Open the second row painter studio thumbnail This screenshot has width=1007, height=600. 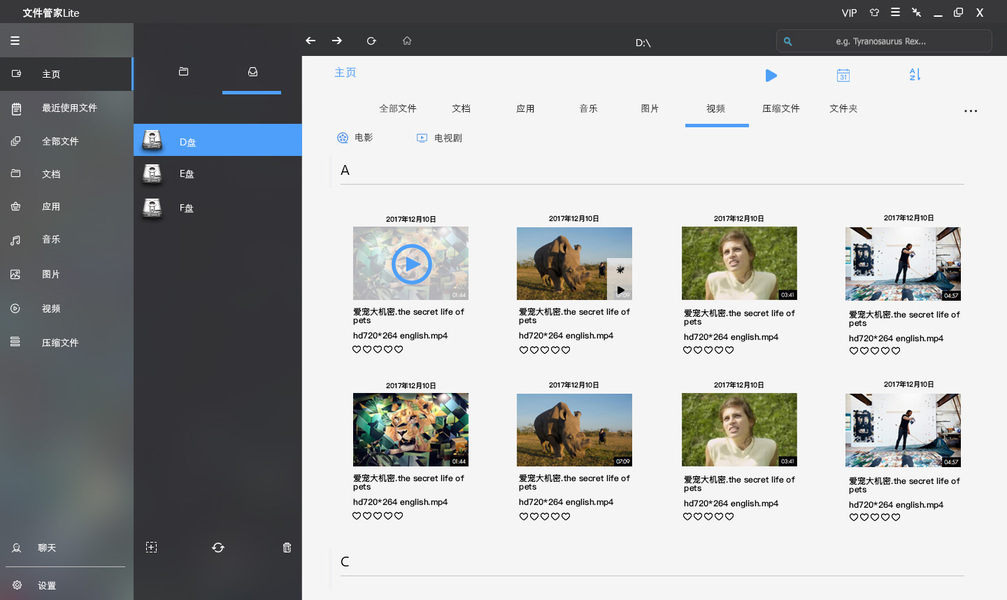(x=903, y=430)
